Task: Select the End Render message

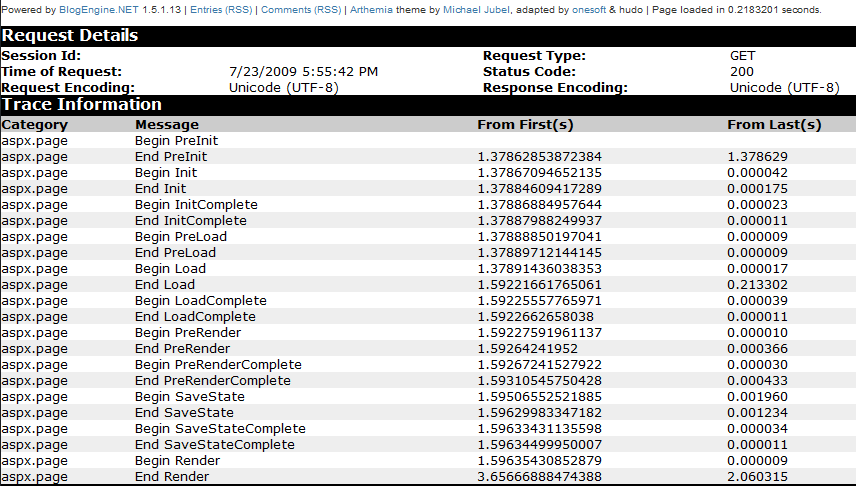Action: point(172,477)
